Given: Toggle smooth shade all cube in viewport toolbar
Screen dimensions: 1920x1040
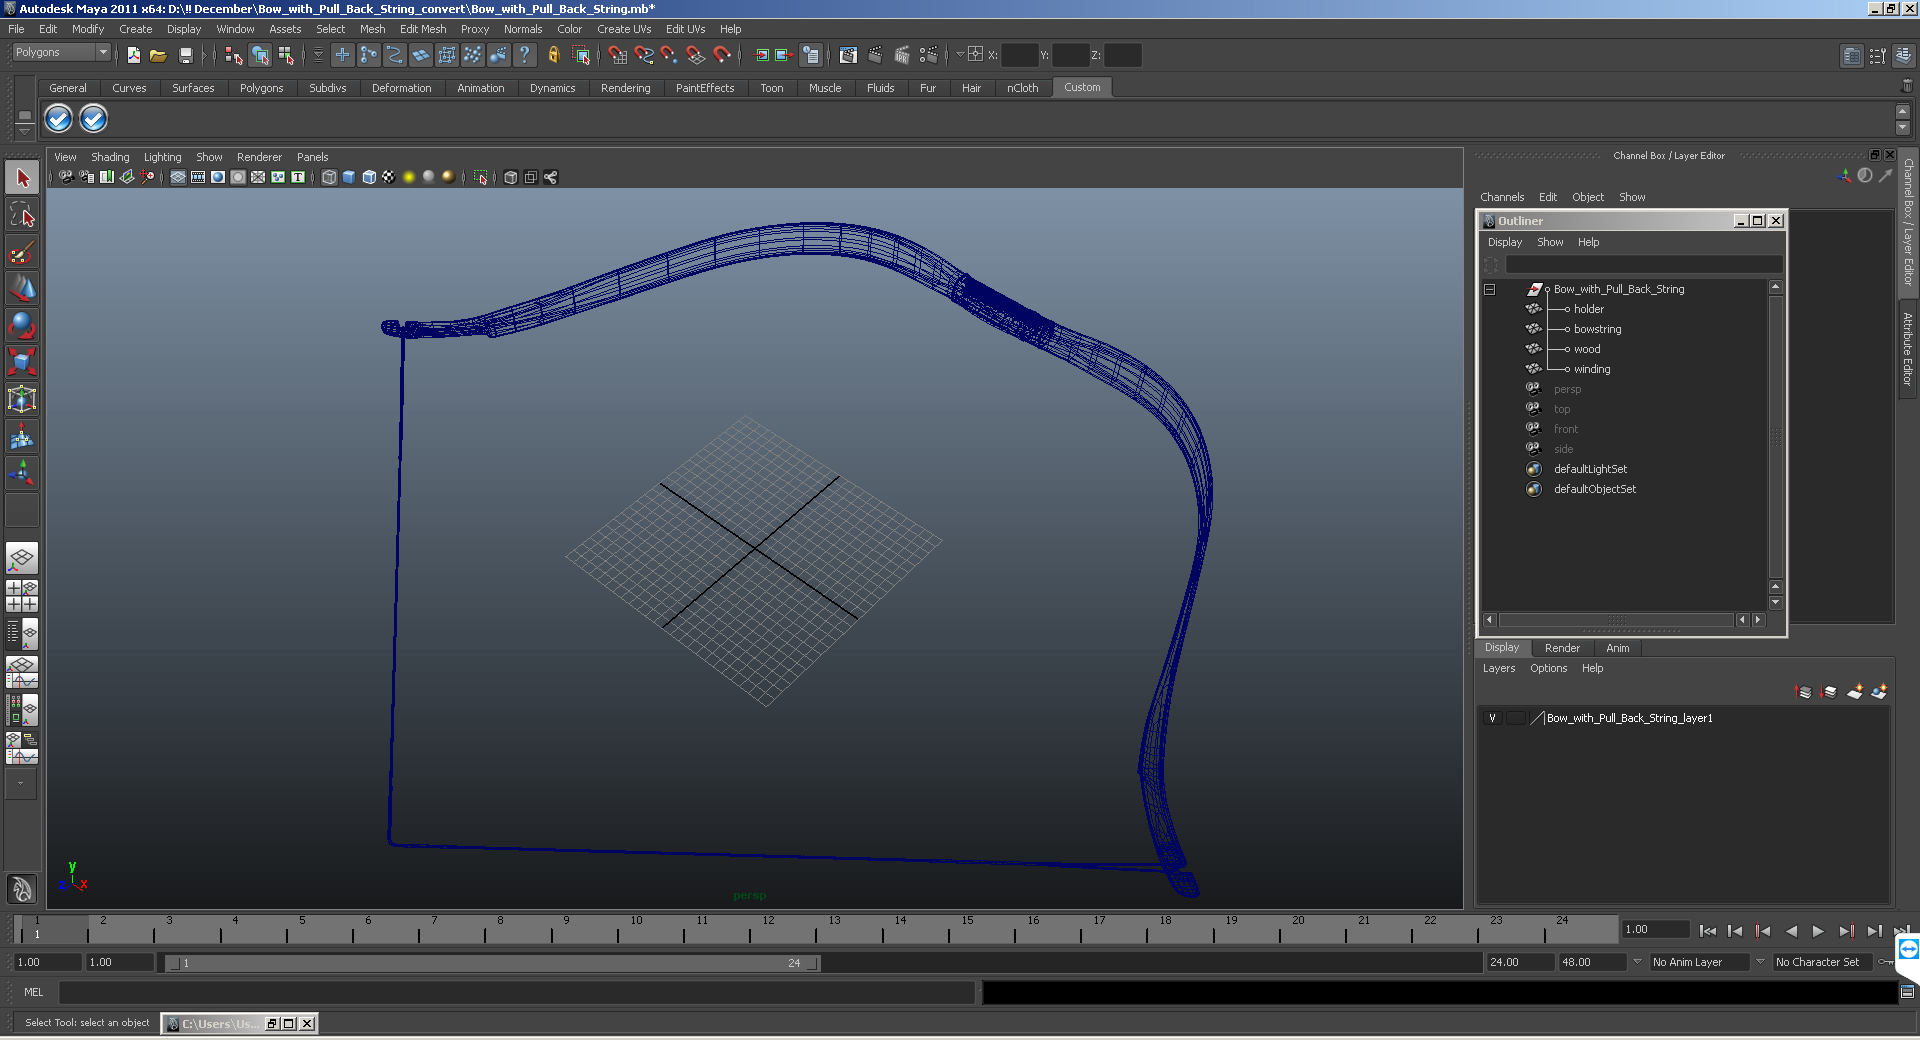Looking at the screenshot, I should pos(349,177).
